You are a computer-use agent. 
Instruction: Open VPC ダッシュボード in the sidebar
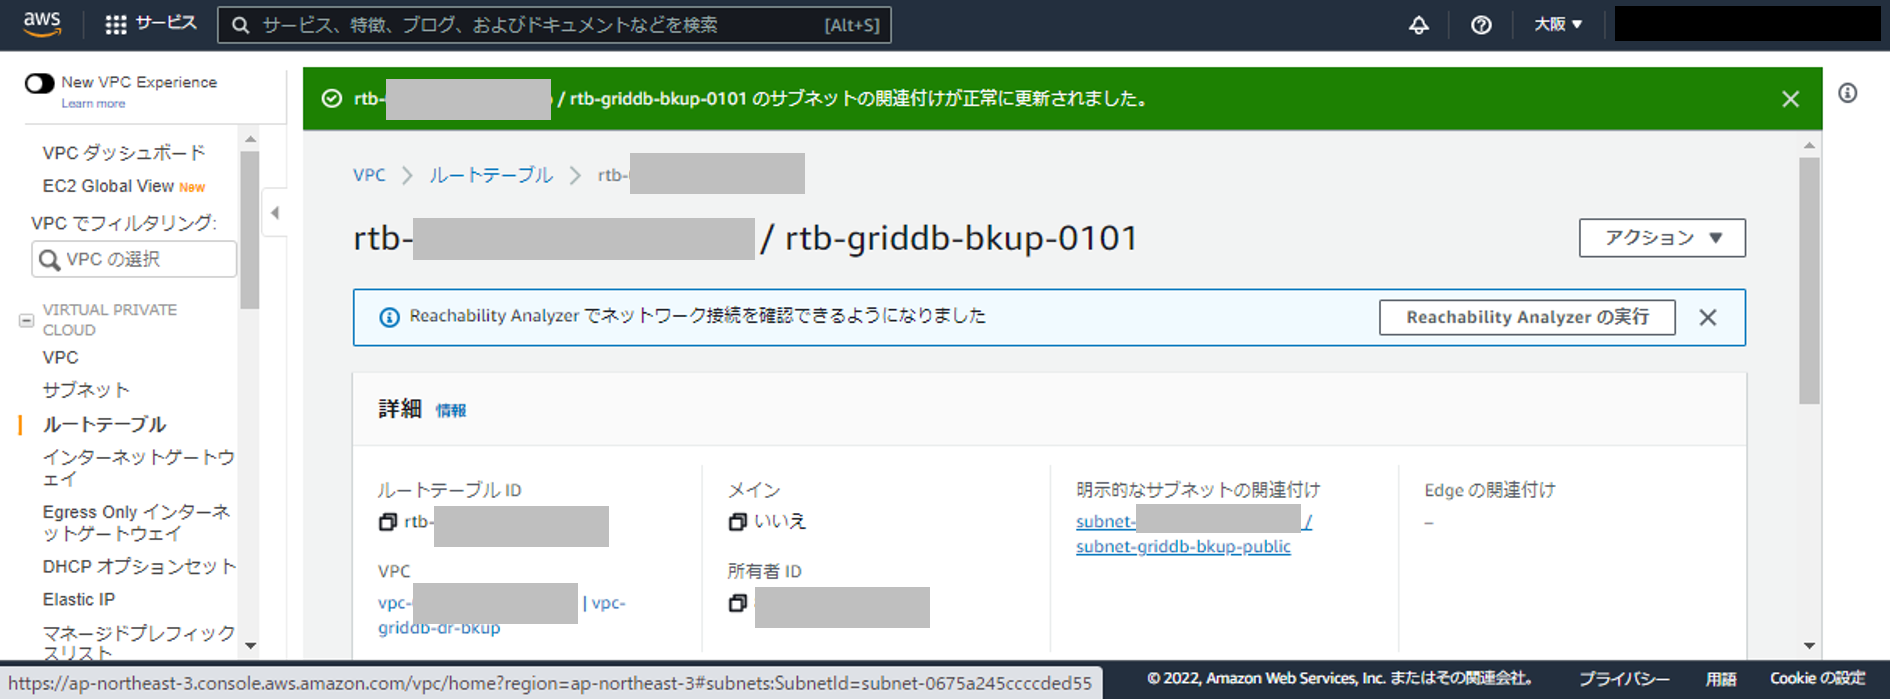coord(123,153)
